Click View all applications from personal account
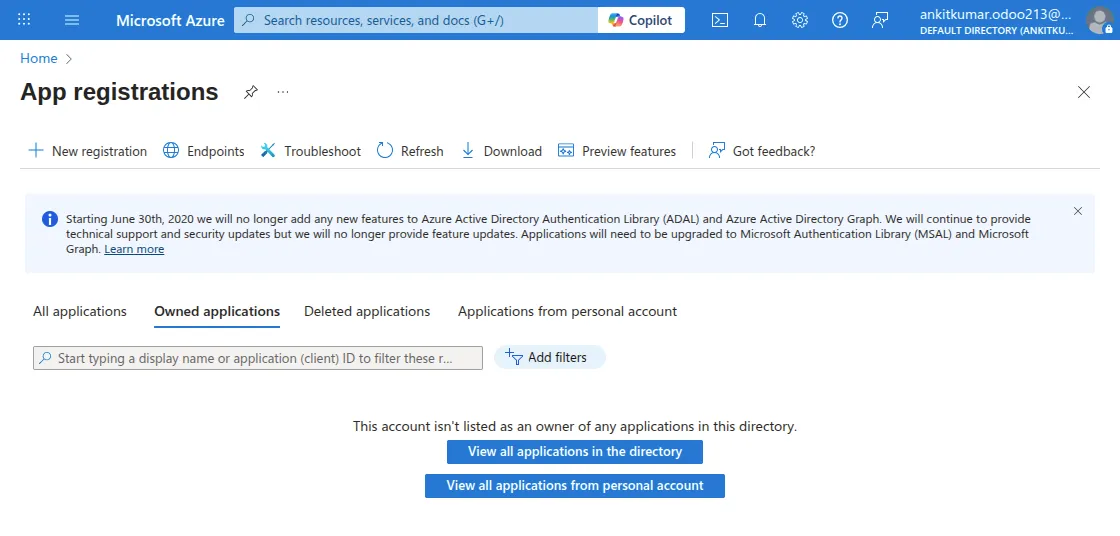Screen dimensions: 1120x536 click(x=575, y=486)
